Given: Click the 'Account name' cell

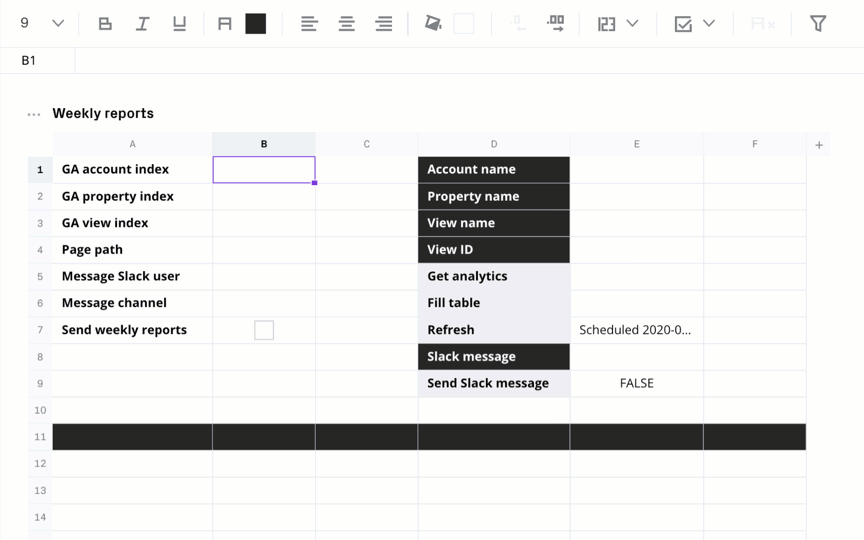Looking at the screenshot, I should (494, 170).
